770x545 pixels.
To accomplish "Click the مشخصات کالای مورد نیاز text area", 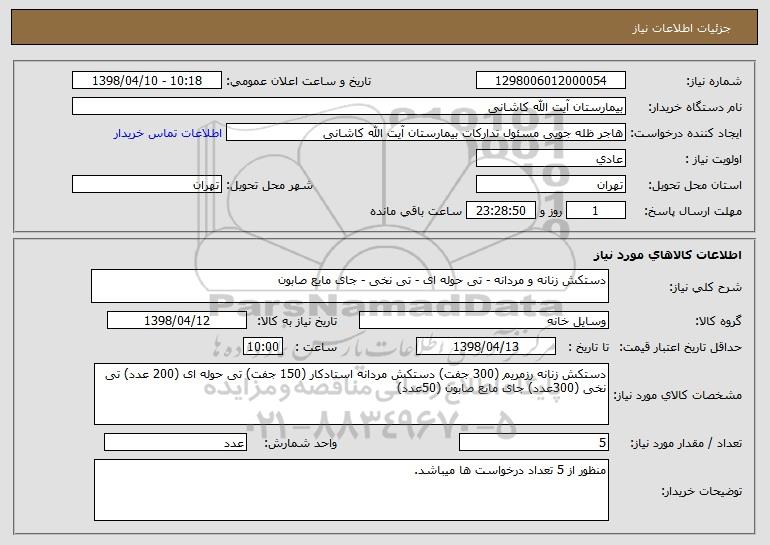I will coord(351,394).
